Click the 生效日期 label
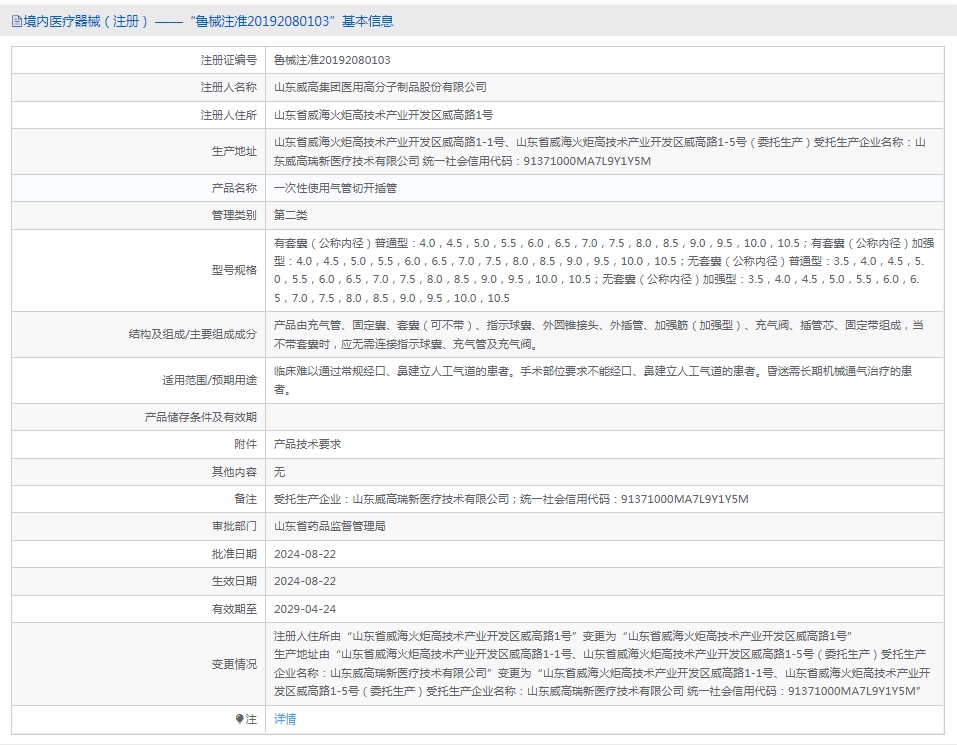 pos(234,581)
